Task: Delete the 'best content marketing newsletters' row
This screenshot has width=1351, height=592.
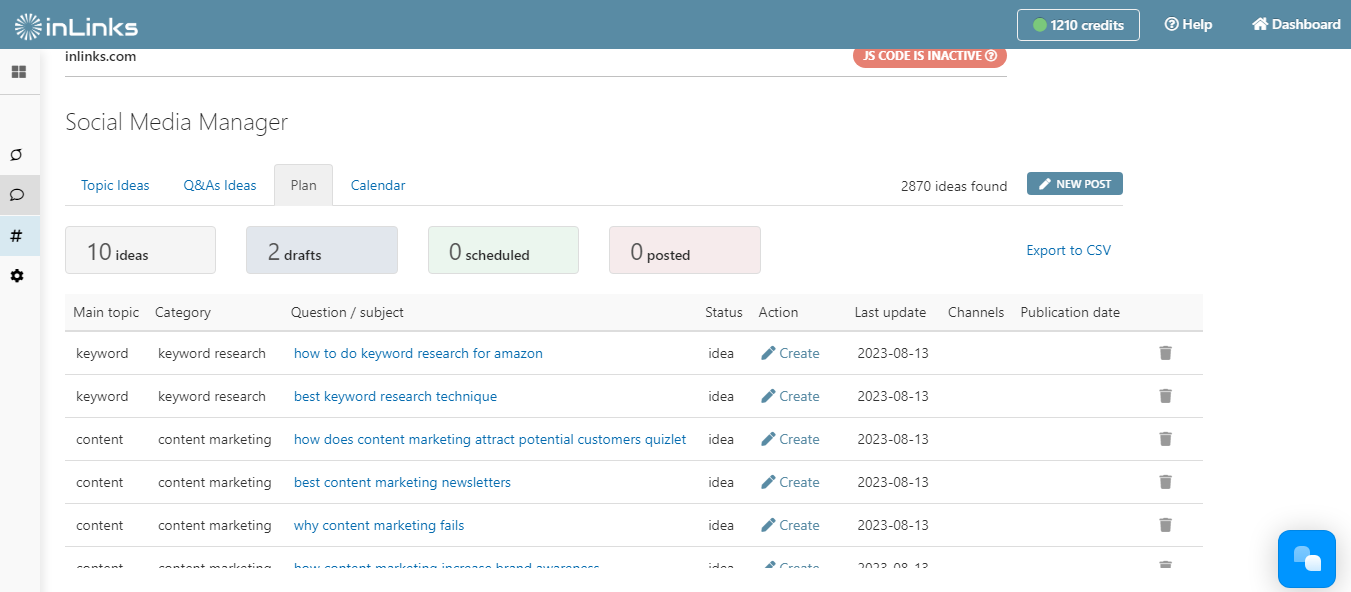Action: (x=1165, y=482)
